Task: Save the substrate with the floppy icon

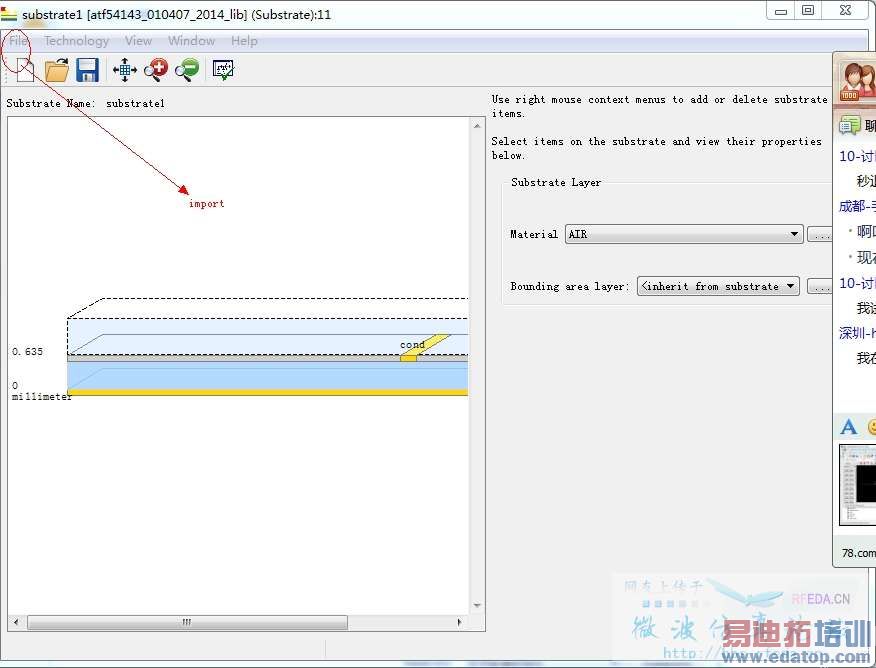Action: pyautogui.click(x=87, y=70)
